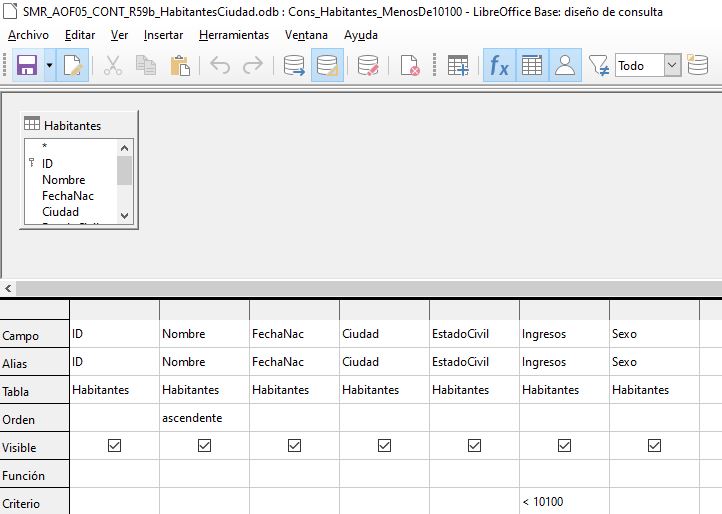Toggle the Table name row icon
Image resolution: width=722 pixels, height=514 pixels.
532,65
